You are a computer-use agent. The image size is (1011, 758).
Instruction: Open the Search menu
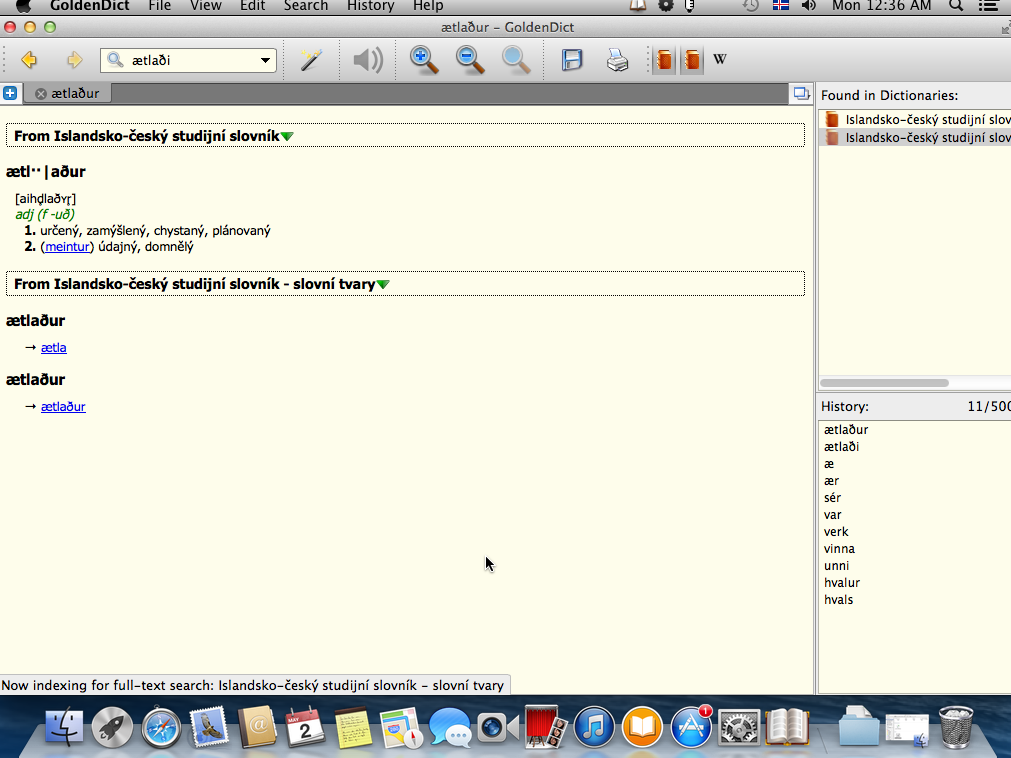coord(306,6)
